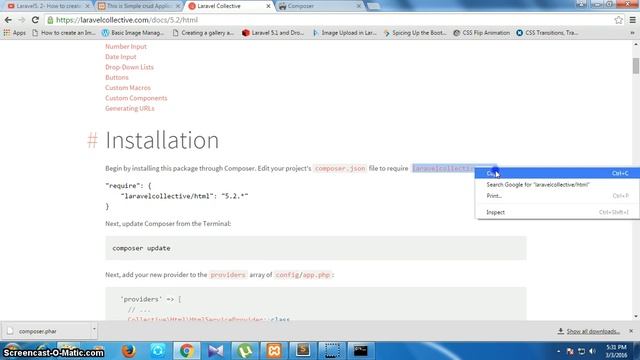Go to Number Input docs link

126,47
